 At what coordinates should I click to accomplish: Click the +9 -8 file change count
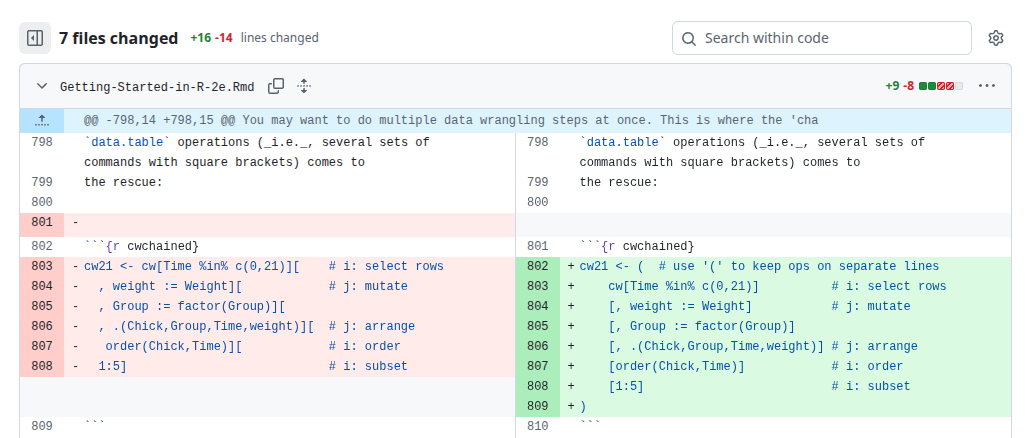(x=899, y=86)
